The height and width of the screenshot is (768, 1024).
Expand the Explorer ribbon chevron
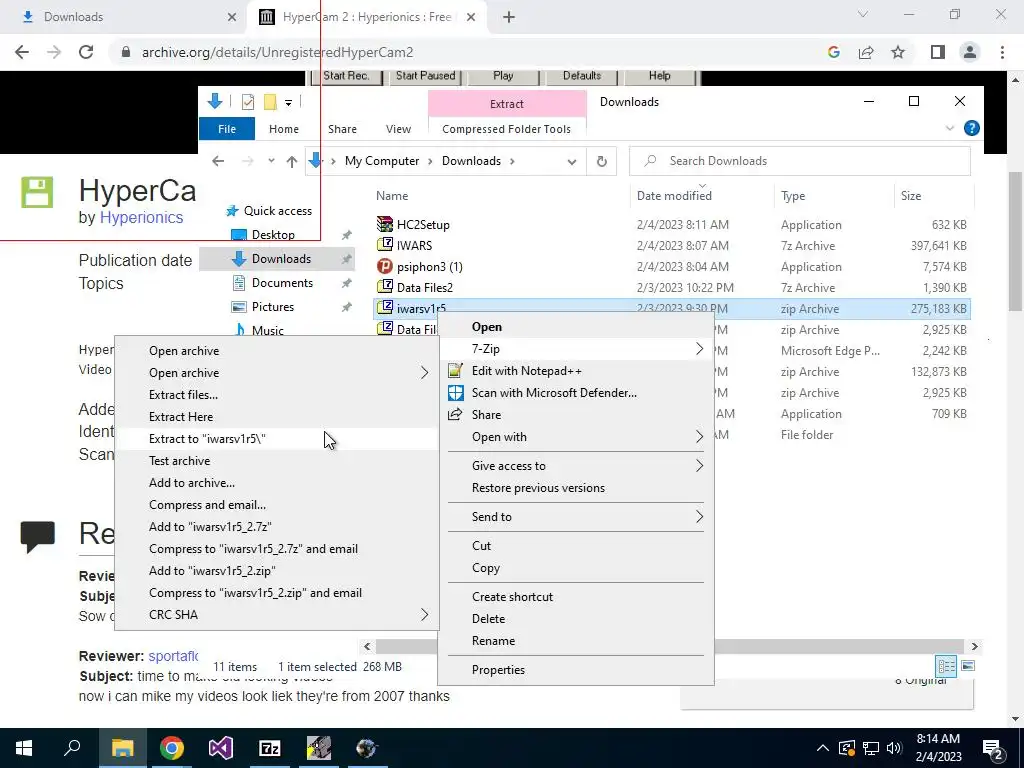[950, 129]
